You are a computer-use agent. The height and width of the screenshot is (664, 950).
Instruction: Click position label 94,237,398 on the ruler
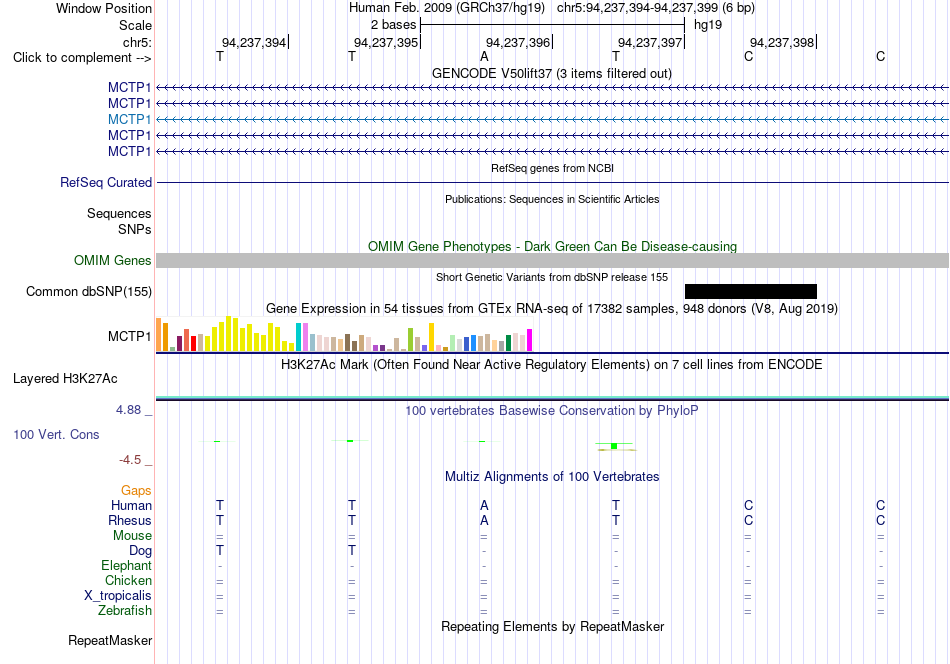tap(782, 42)
